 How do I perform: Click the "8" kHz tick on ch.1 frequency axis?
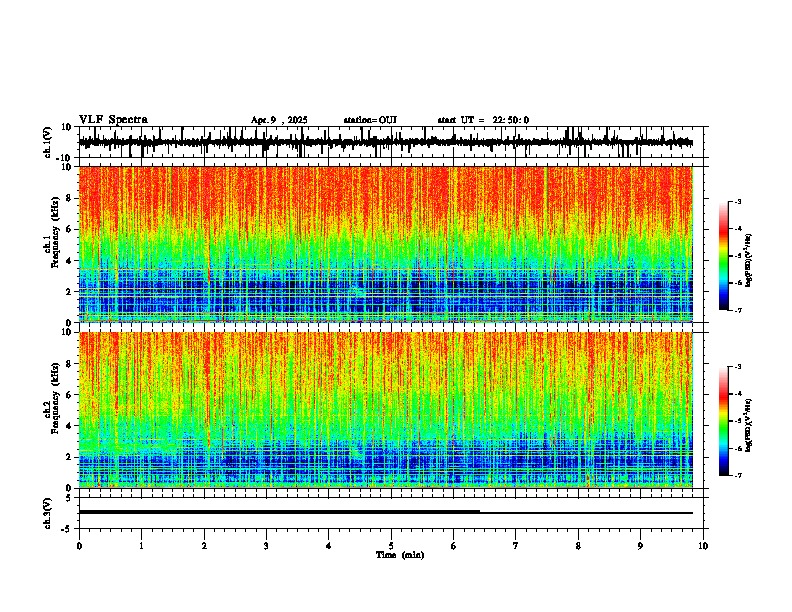coord(70,198)
